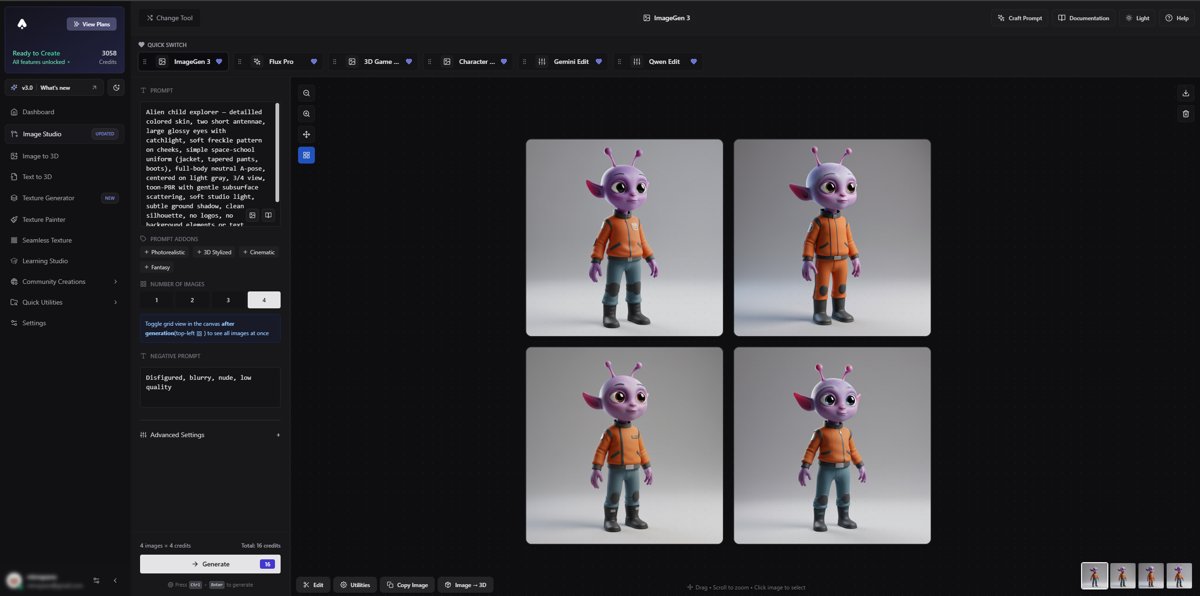Expand Community Creations chevron
This screenshot has width=1200, height=596.
116,282
